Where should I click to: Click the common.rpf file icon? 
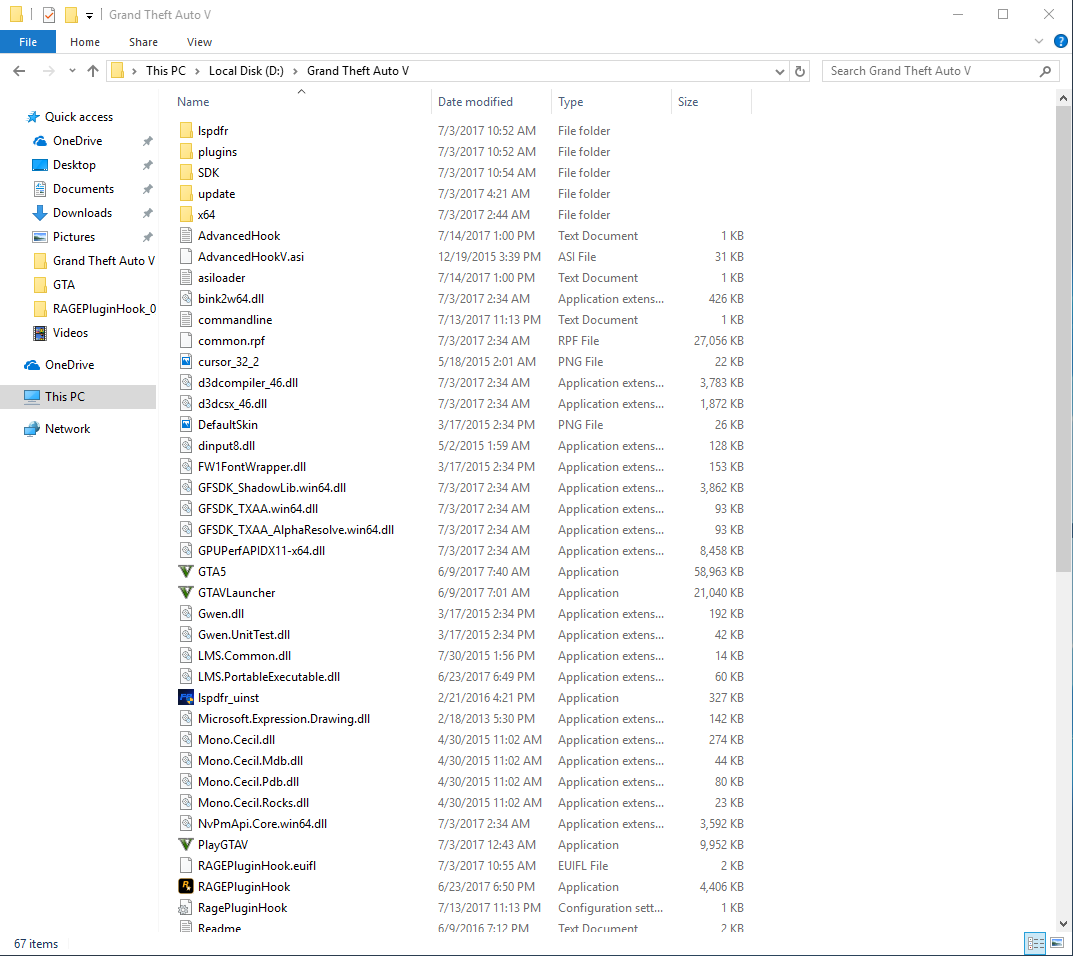point(185,340)
